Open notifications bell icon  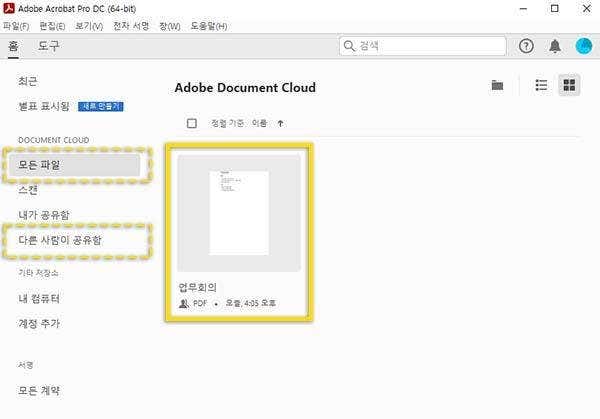tap(555, 46)
